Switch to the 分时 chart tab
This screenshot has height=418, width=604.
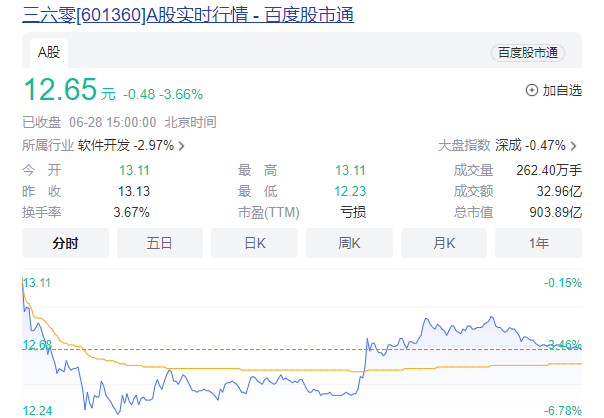click(x=66, y=243)
